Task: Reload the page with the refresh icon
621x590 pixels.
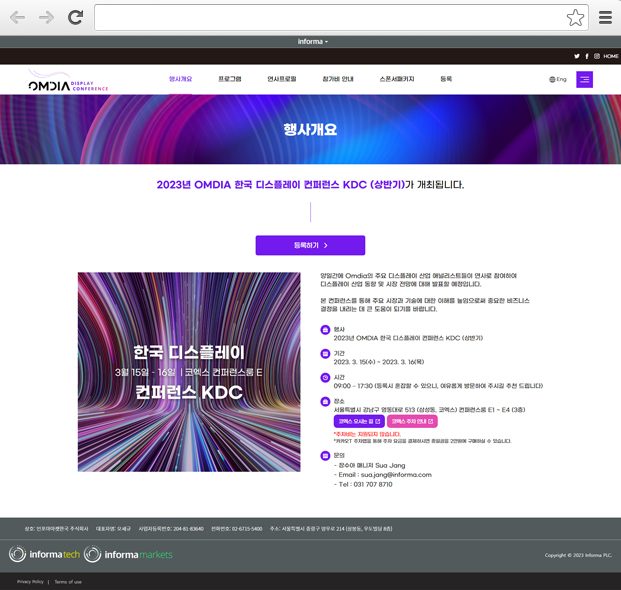Action: [x=75, y=17]
